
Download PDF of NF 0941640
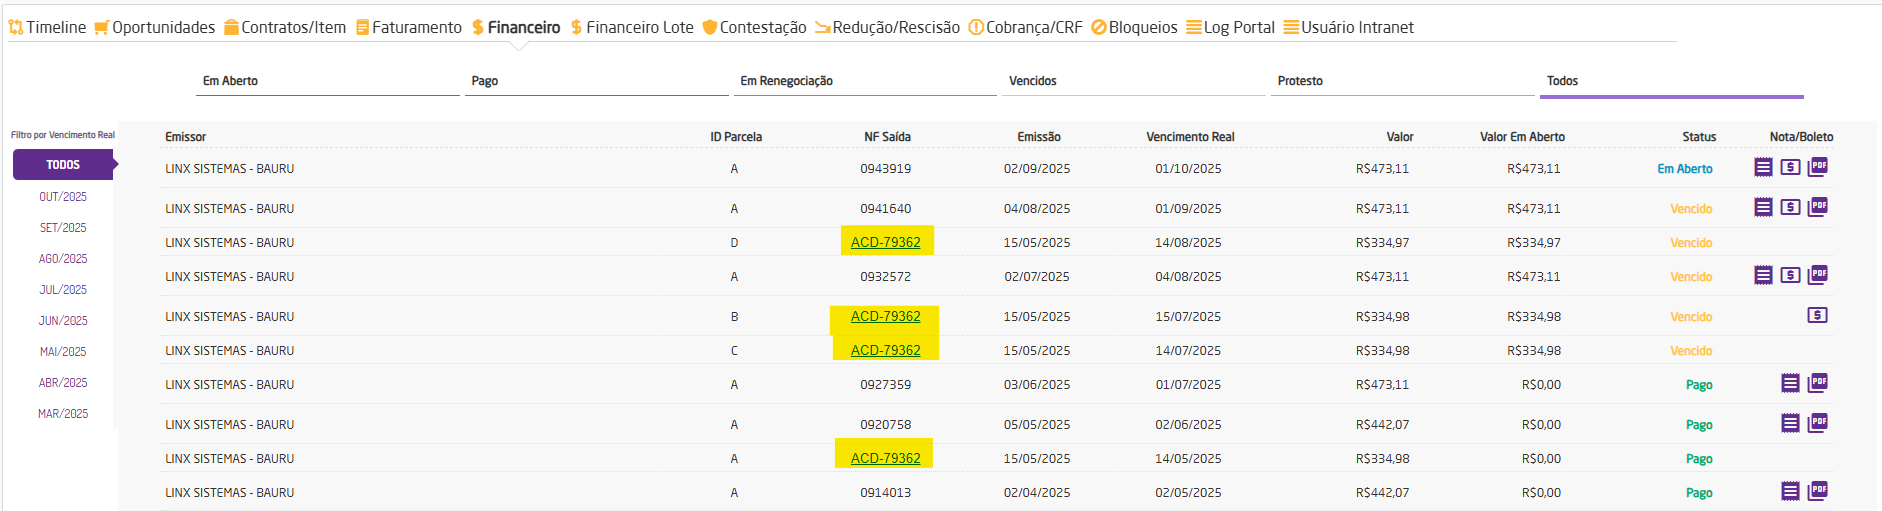pyautogui.click(x=1818, y=206)
